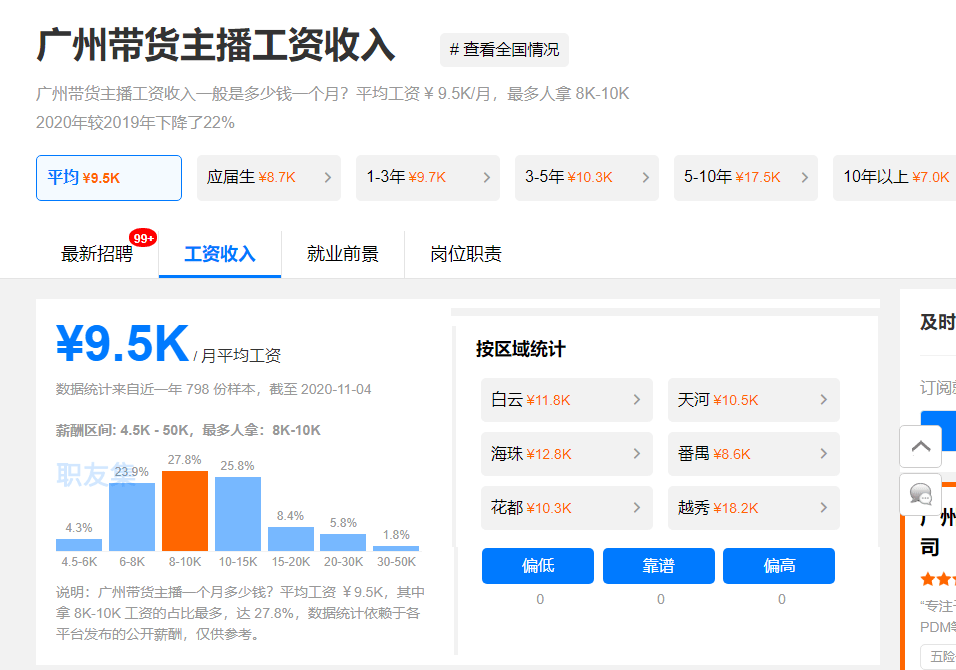Viewport: 956px width, 670px height.
Task: Click the back-to-top arrow icon
Action: tap(919, 446)
